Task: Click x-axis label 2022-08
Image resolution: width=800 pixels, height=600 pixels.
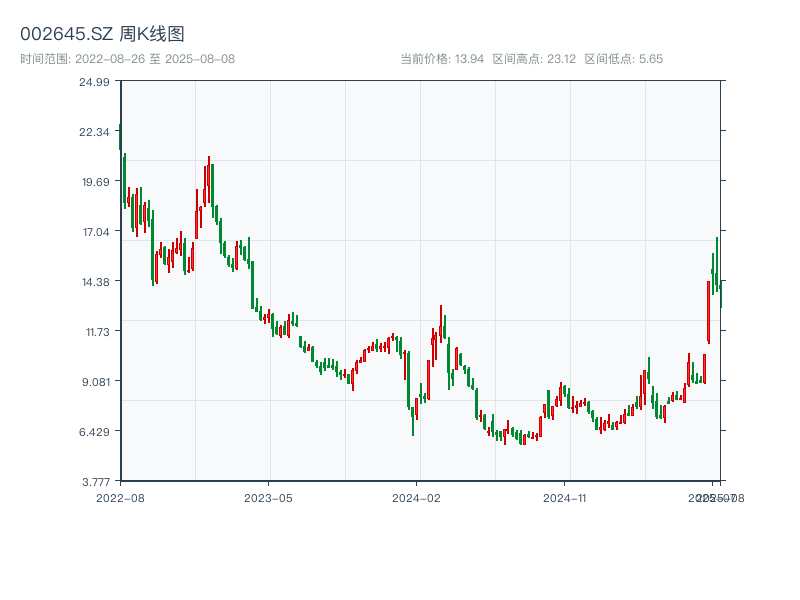Action: [120, 498]
